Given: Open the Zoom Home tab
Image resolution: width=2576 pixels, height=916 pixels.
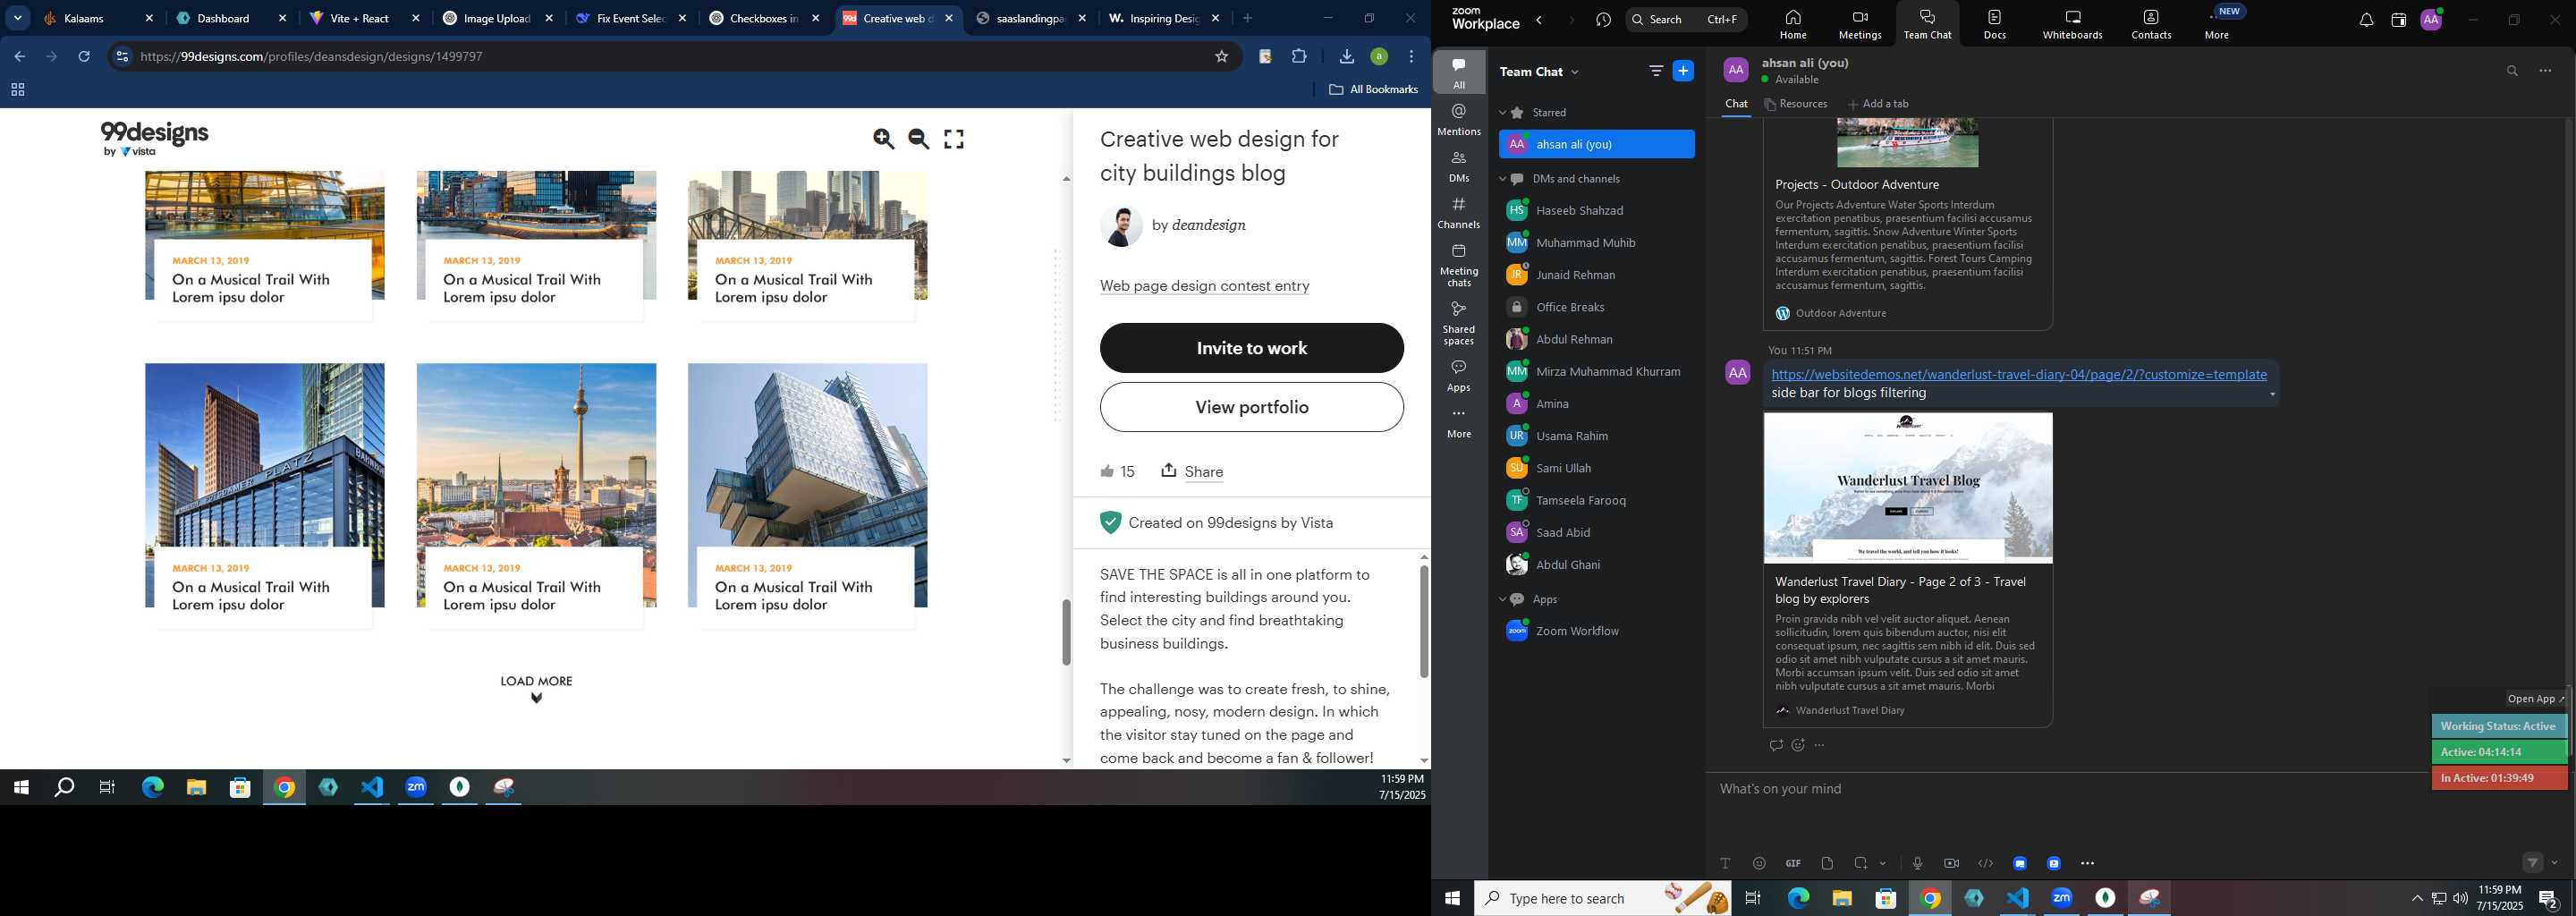Looking at the screenshot, I should [1793, 24].
